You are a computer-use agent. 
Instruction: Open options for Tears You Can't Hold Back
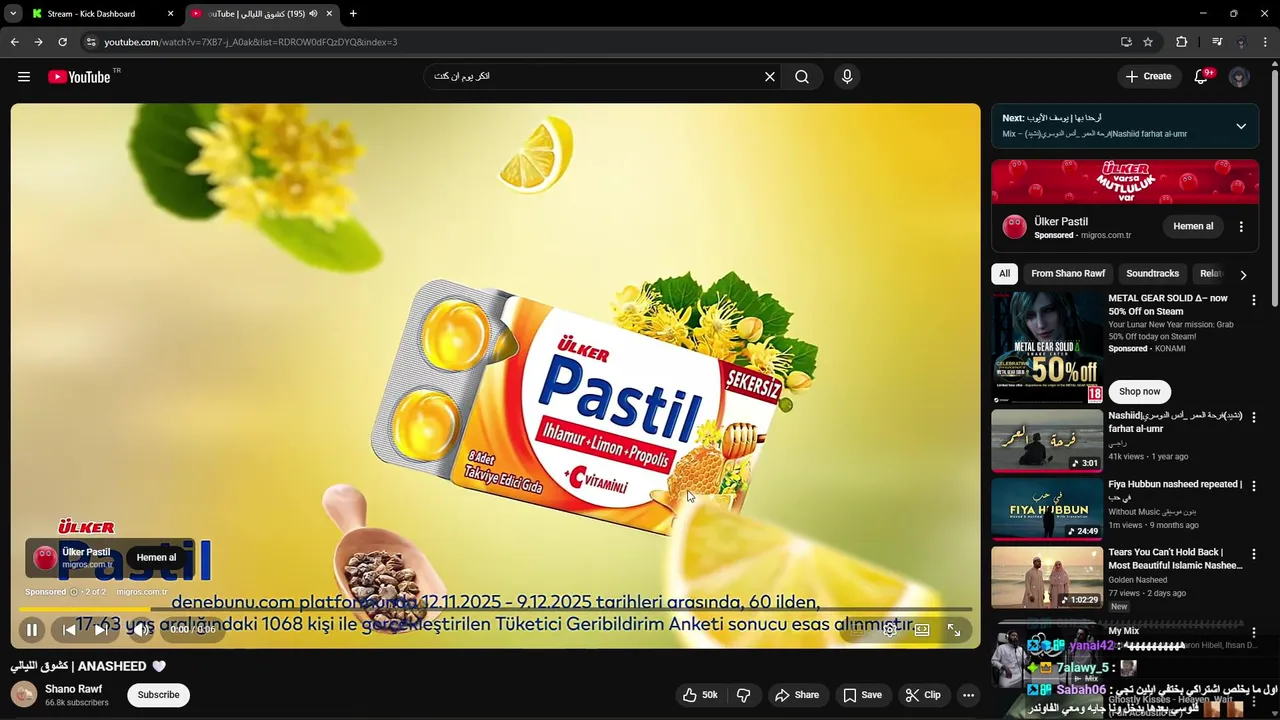tap(1253, 553)
